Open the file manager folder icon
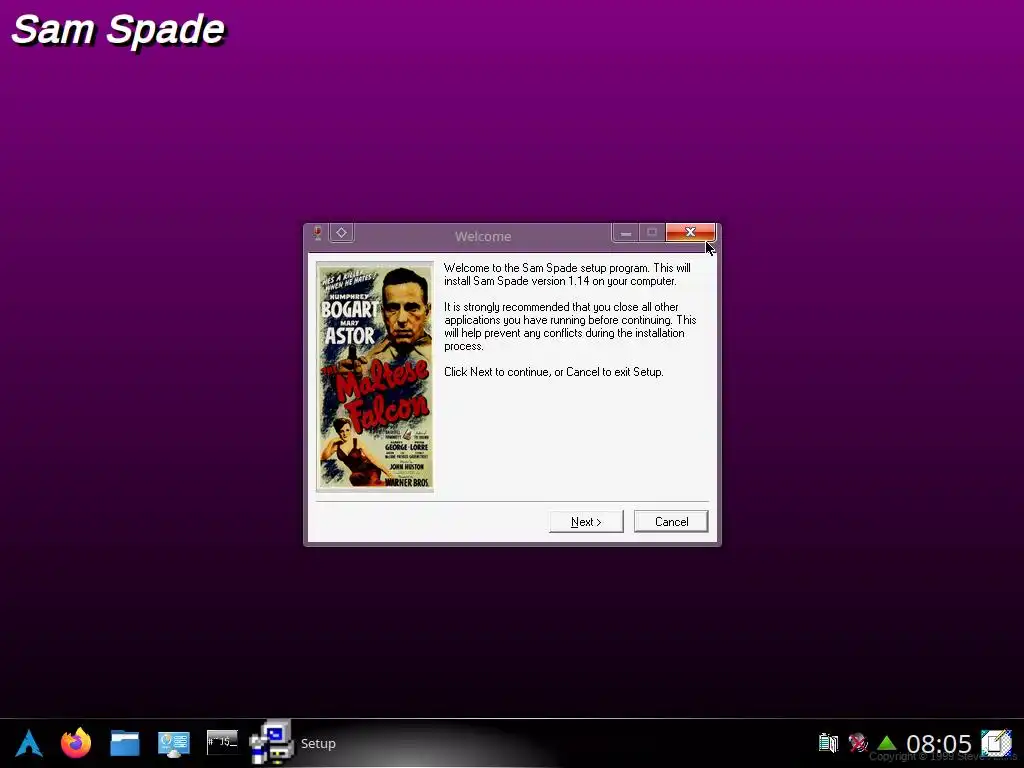 [125, 743]
